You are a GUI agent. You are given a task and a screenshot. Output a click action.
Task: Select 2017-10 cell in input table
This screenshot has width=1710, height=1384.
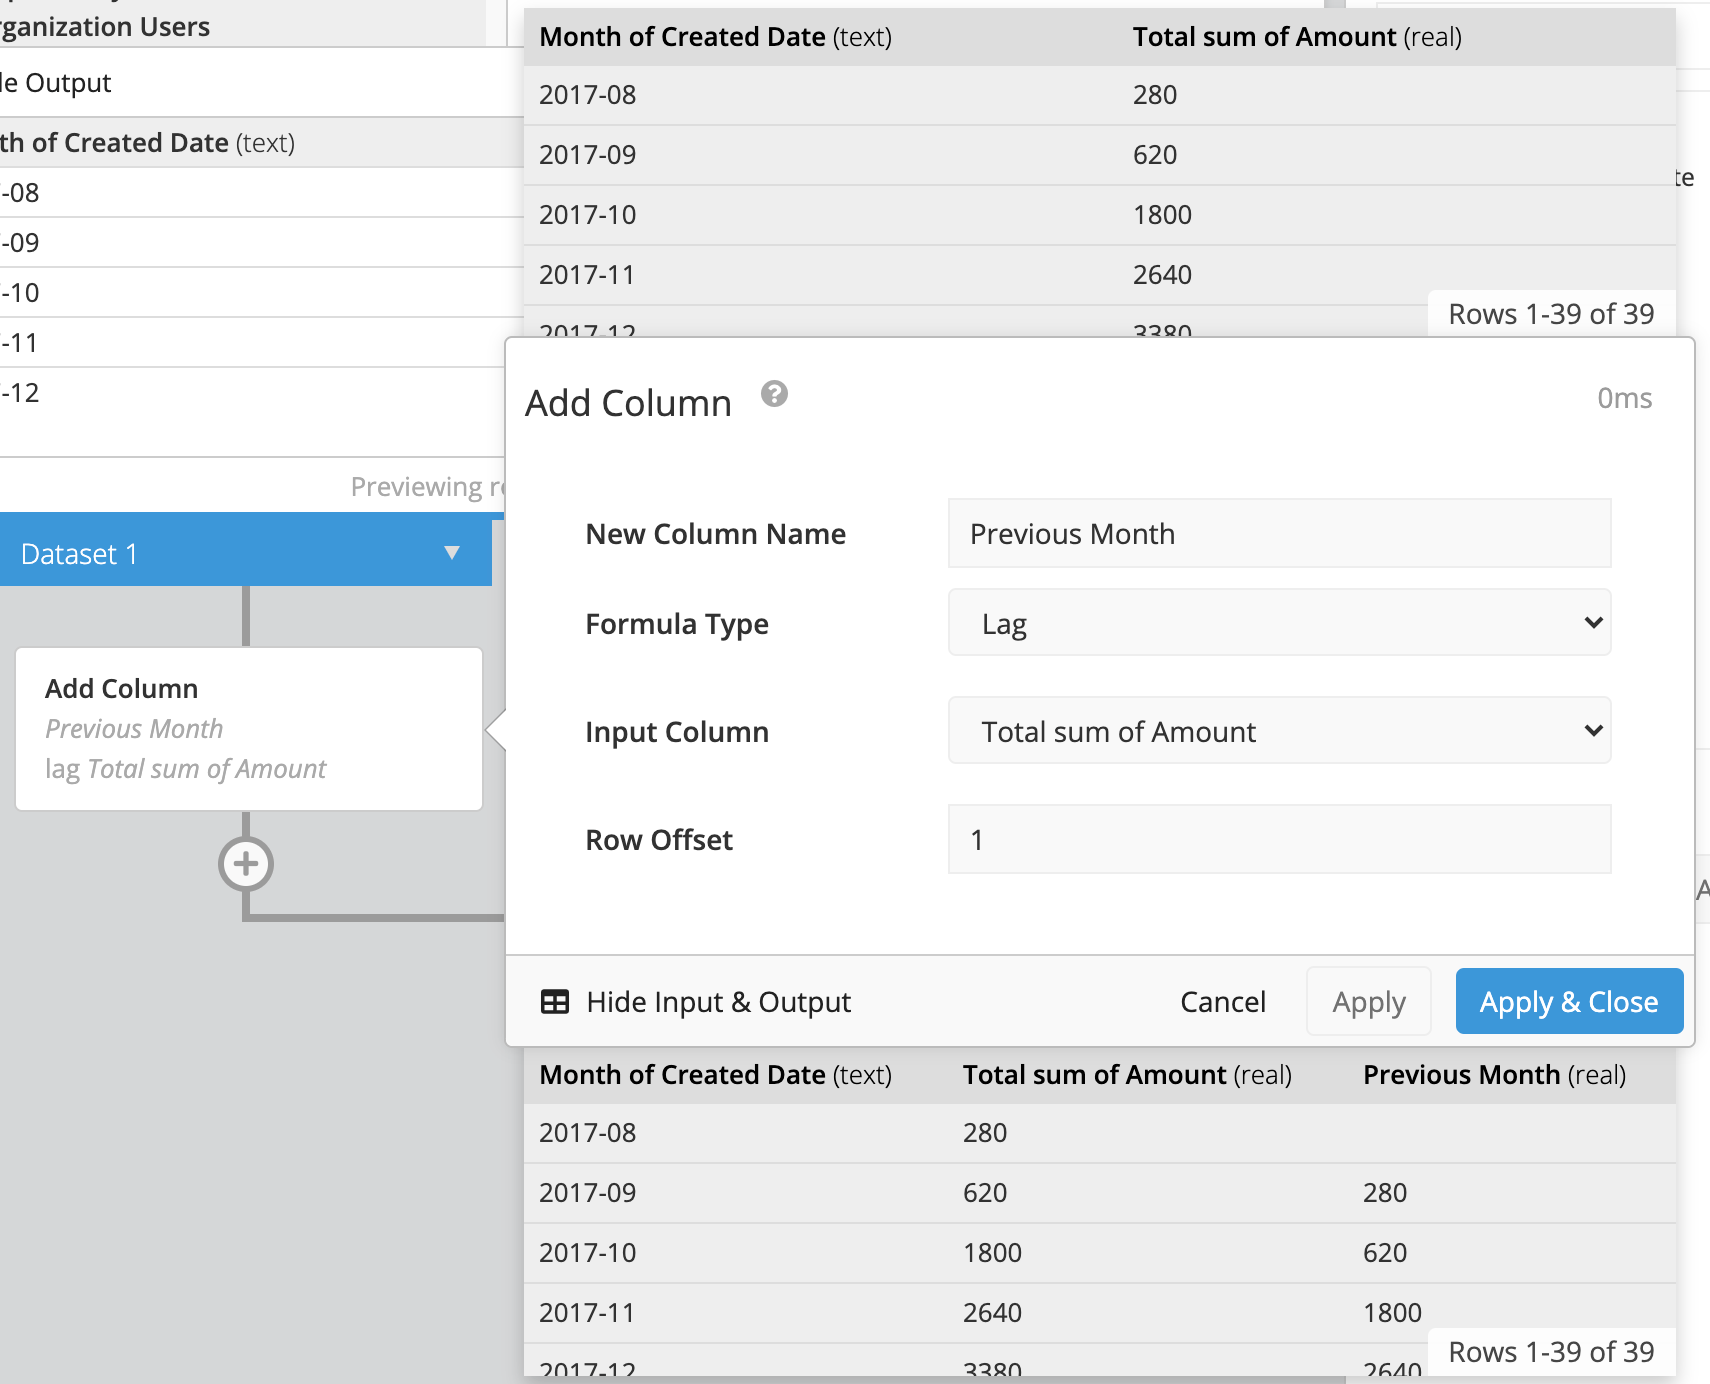pos(587,215)
